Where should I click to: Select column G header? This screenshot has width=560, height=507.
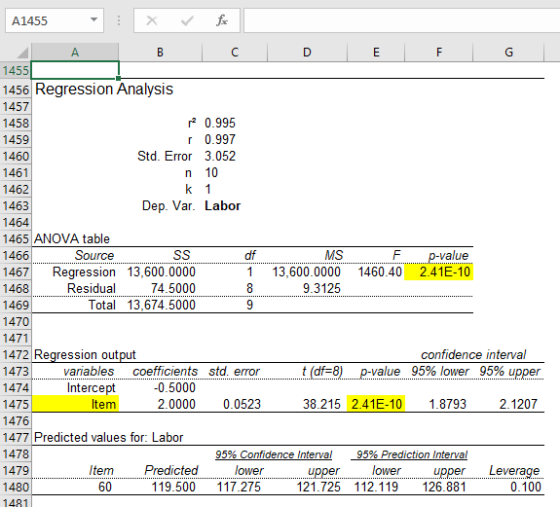click(509, 52)
